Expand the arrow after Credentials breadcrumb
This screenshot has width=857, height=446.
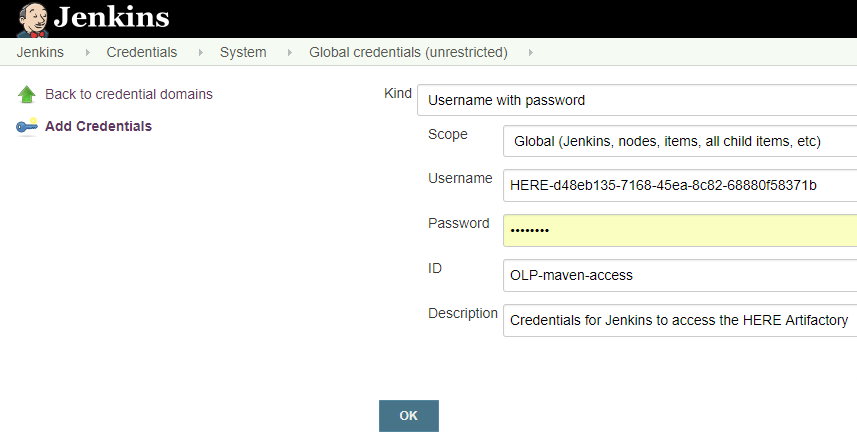tap(199, 52)
